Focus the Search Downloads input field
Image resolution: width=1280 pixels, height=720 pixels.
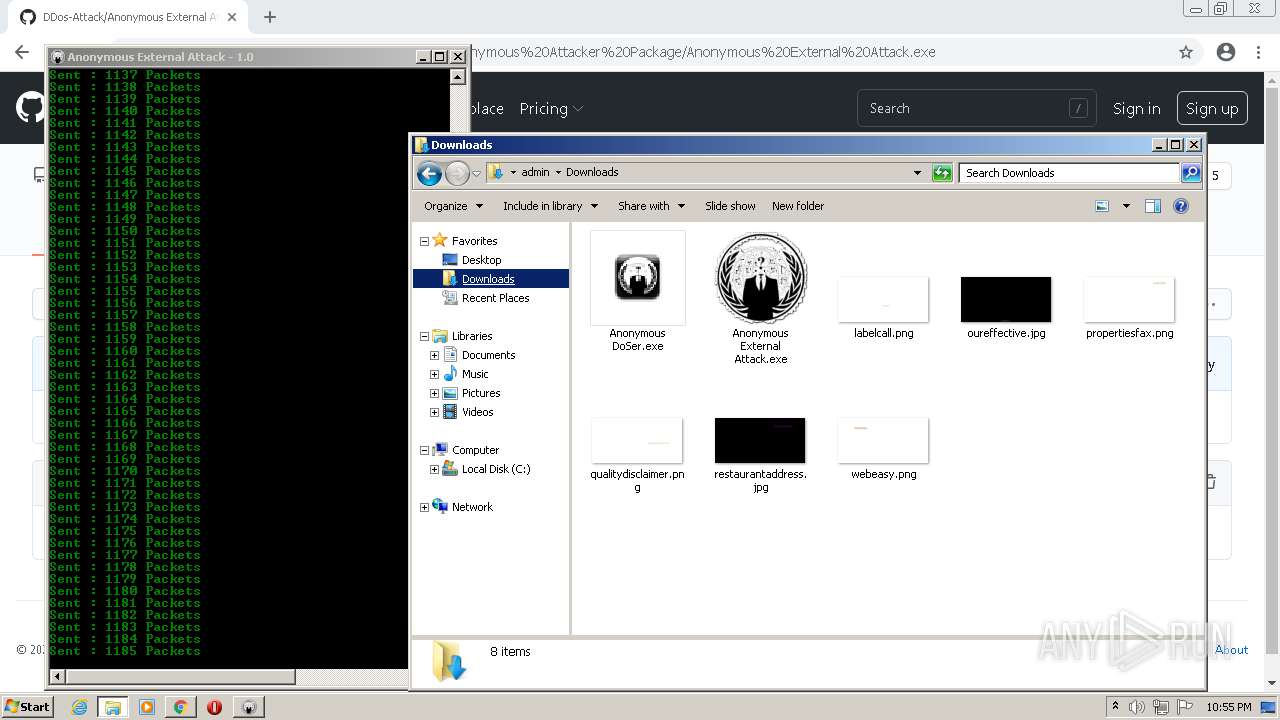click(x=1070, y=173)
